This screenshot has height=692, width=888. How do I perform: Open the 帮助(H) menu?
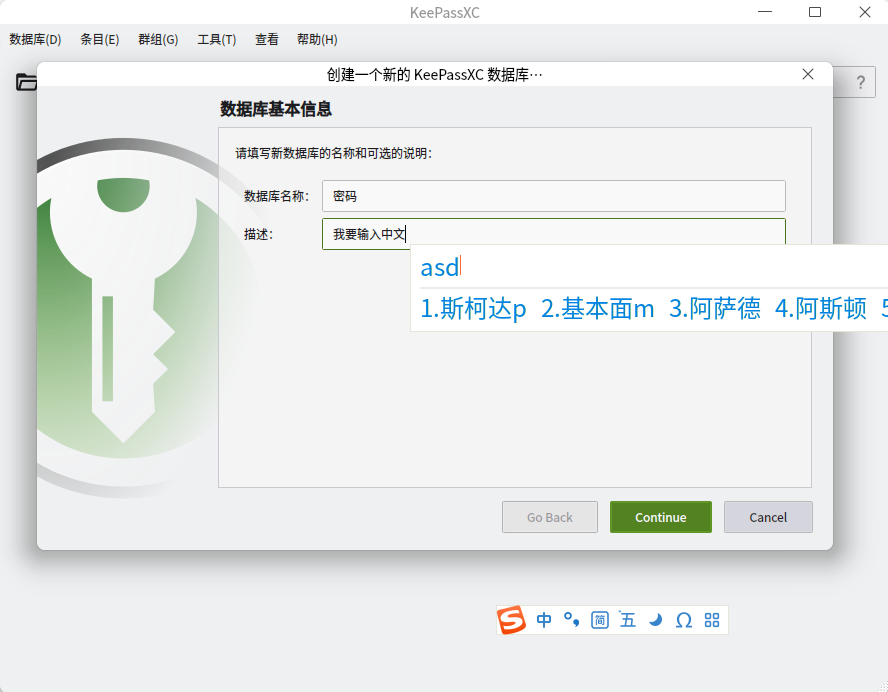[317, 40]
